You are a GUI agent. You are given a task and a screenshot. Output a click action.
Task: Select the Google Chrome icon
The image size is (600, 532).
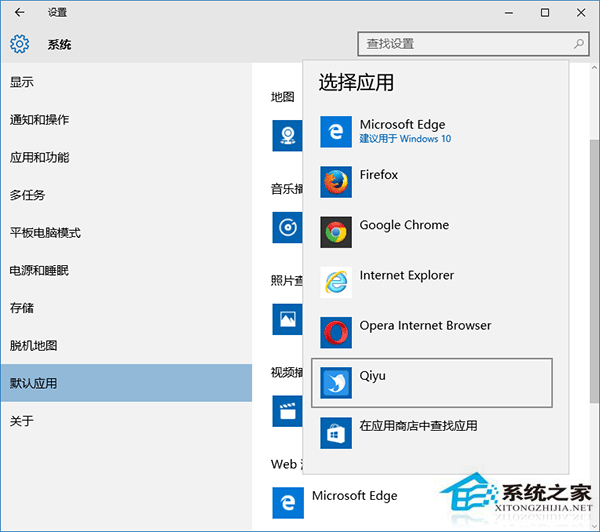336,232
